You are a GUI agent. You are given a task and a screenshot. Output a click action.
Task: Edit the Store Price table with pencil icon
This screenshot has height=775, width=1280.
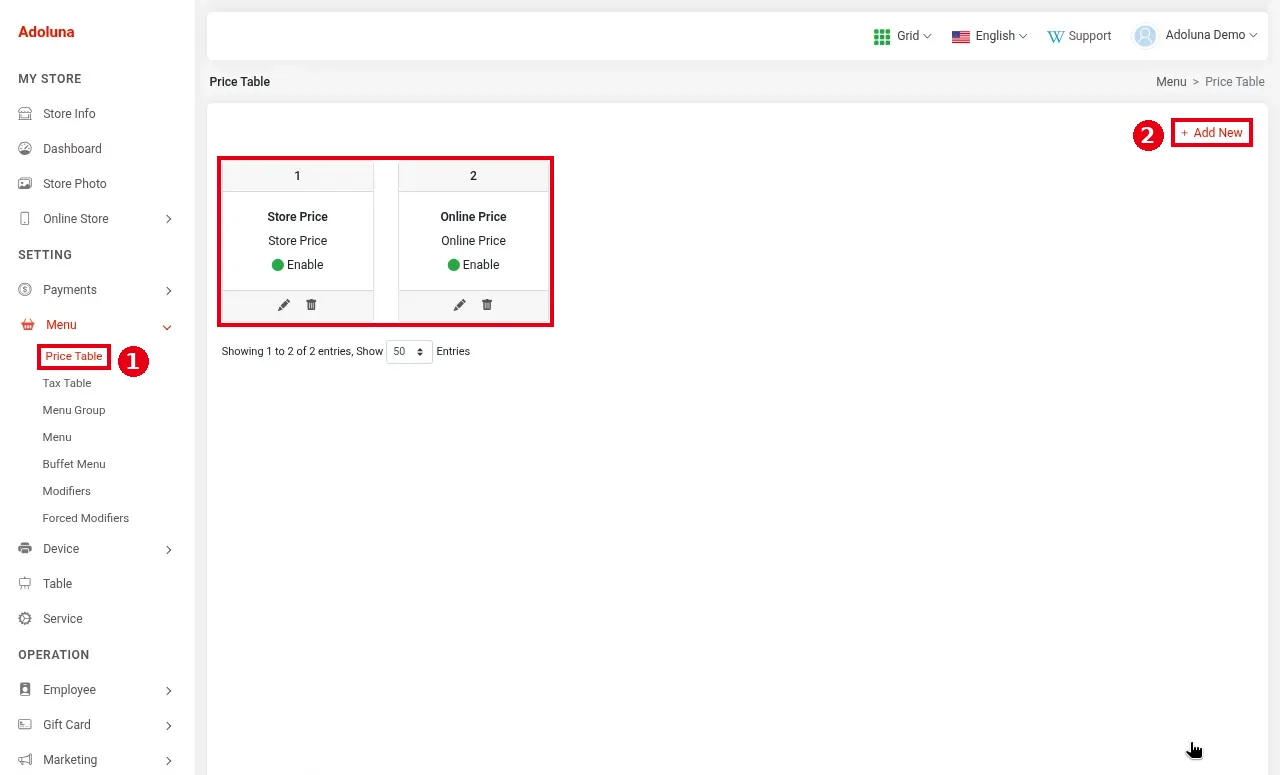(284, 305)
